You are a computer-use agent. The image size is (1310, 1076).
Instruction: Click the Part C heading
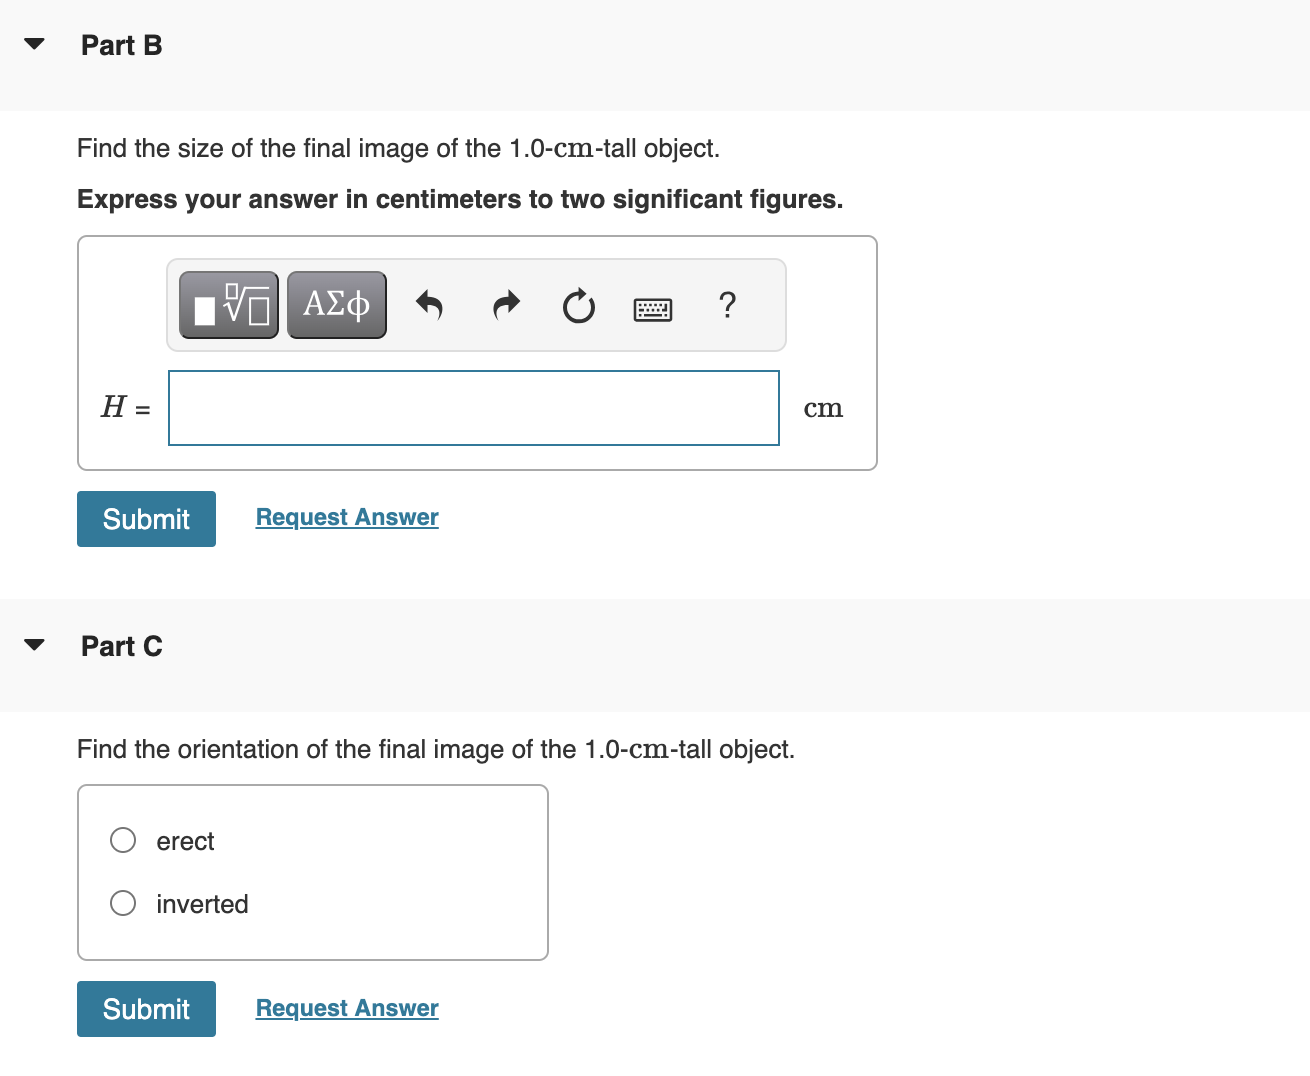coord(121,646)
